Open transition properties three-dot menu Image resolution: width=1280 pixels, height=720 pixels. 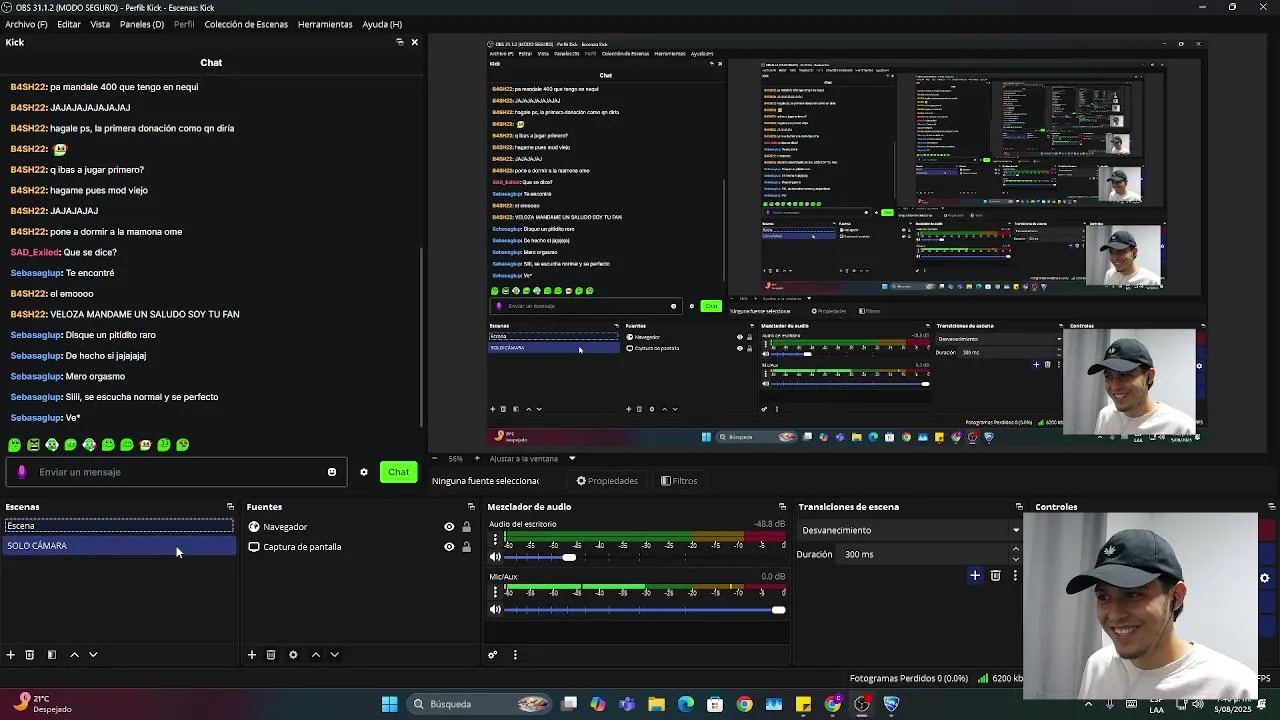pyautogui.click(x=1015, y=575)
